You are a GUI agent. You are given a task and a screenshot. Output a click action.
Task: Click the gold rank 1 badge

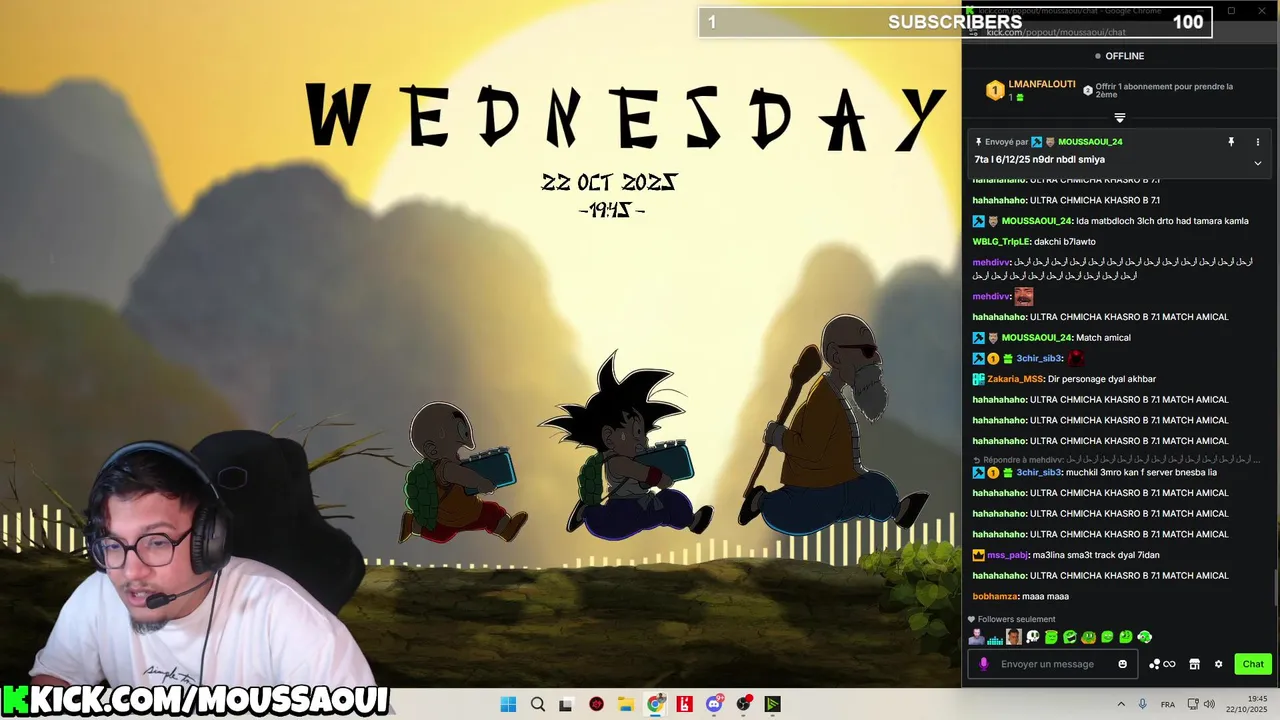pos(994,91)
